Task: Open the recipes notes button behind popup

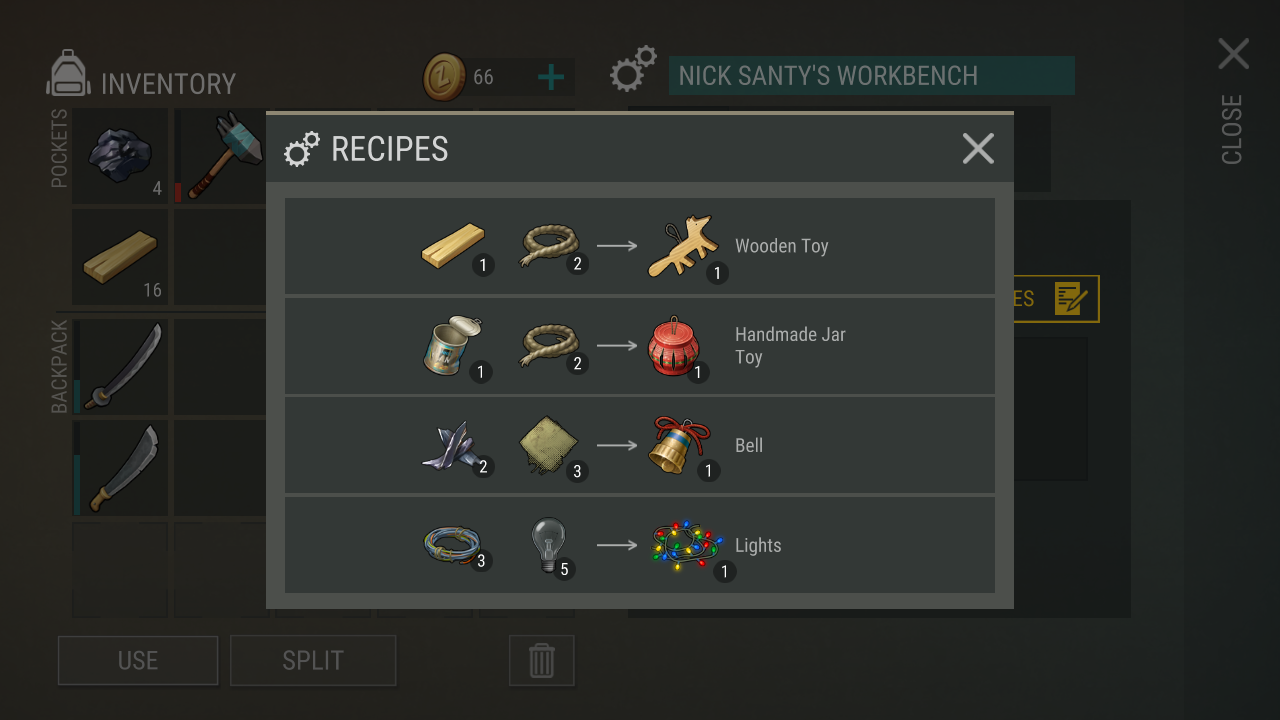Action: 1056,299
